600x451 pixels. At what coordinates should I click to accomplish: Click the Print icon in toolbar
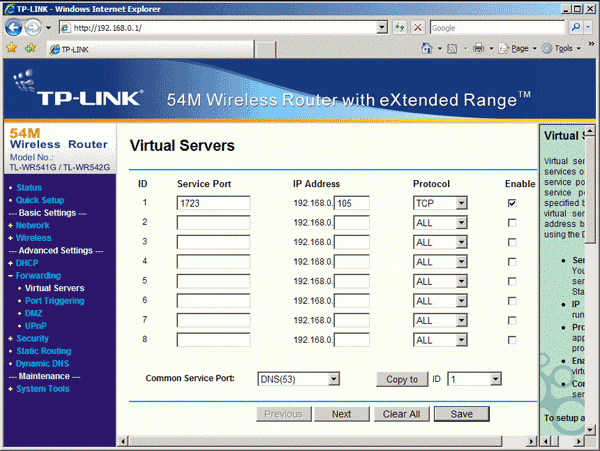(x=478, y=48)
